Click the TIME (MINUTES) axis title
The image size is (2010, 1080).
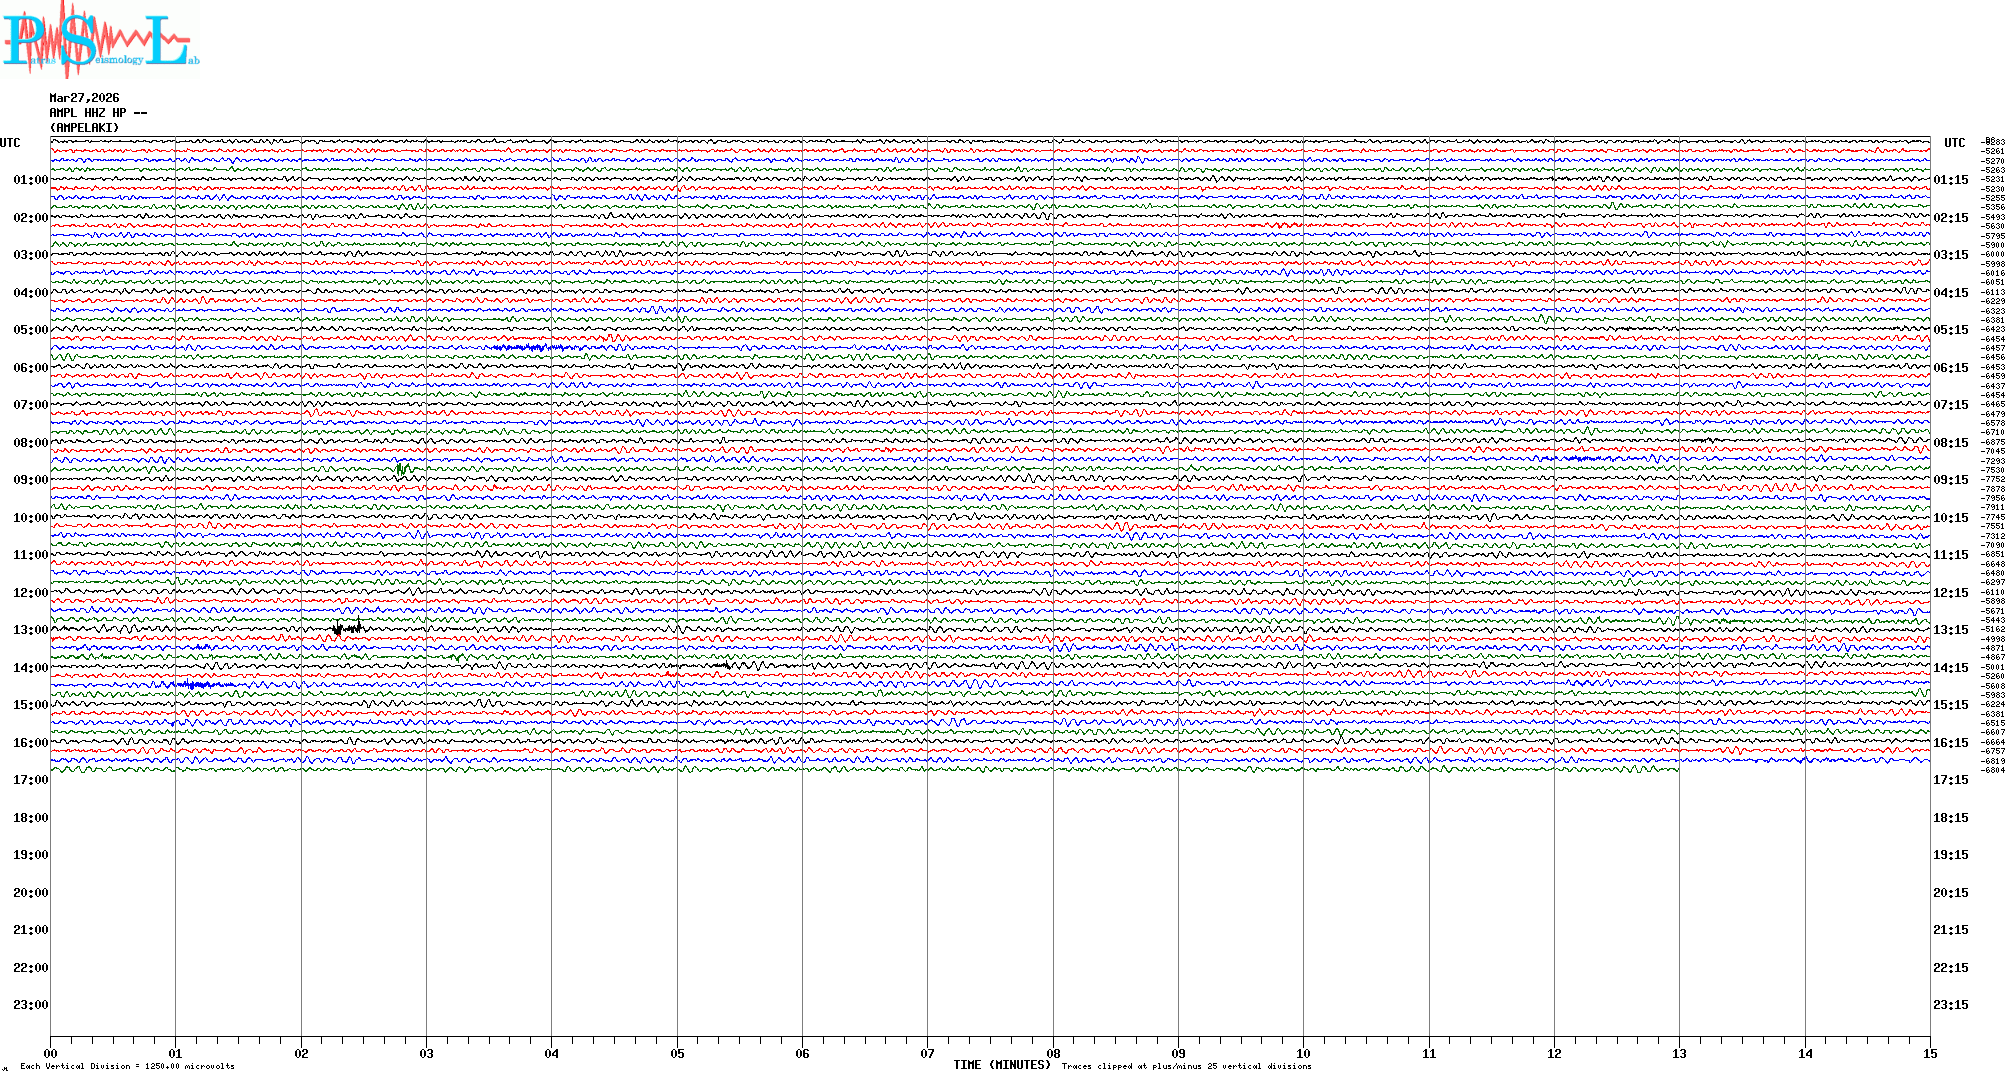(1001, 1065)
